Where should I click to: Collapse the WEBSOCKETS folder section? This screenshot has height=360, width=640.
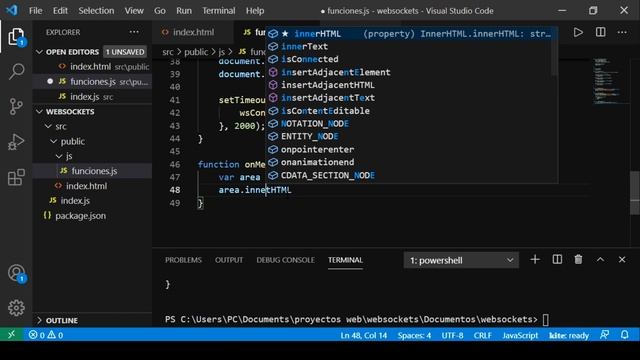coord(40,111)
